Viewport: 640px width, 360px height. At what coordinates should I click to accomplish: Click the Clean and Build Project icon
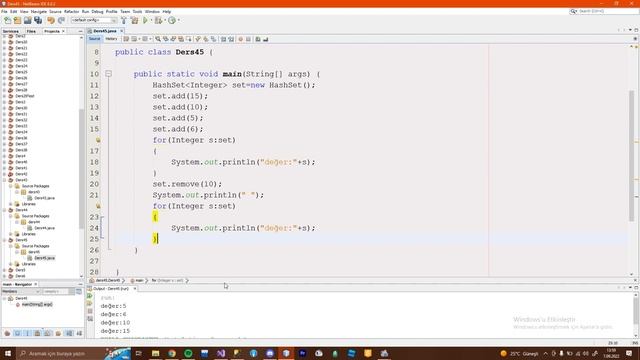pos(134,20)
